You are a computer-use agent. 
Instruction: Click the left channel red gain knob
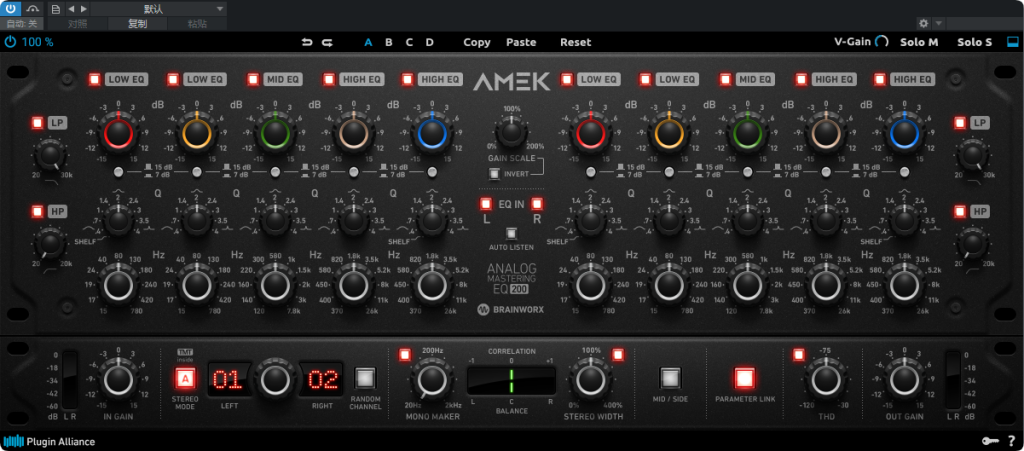coord(118,134)
